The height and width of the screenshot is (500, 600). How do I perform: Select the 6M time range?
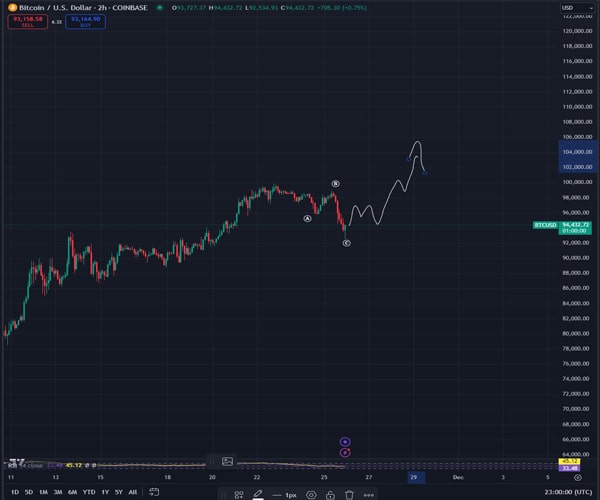(x=72, y=492)
